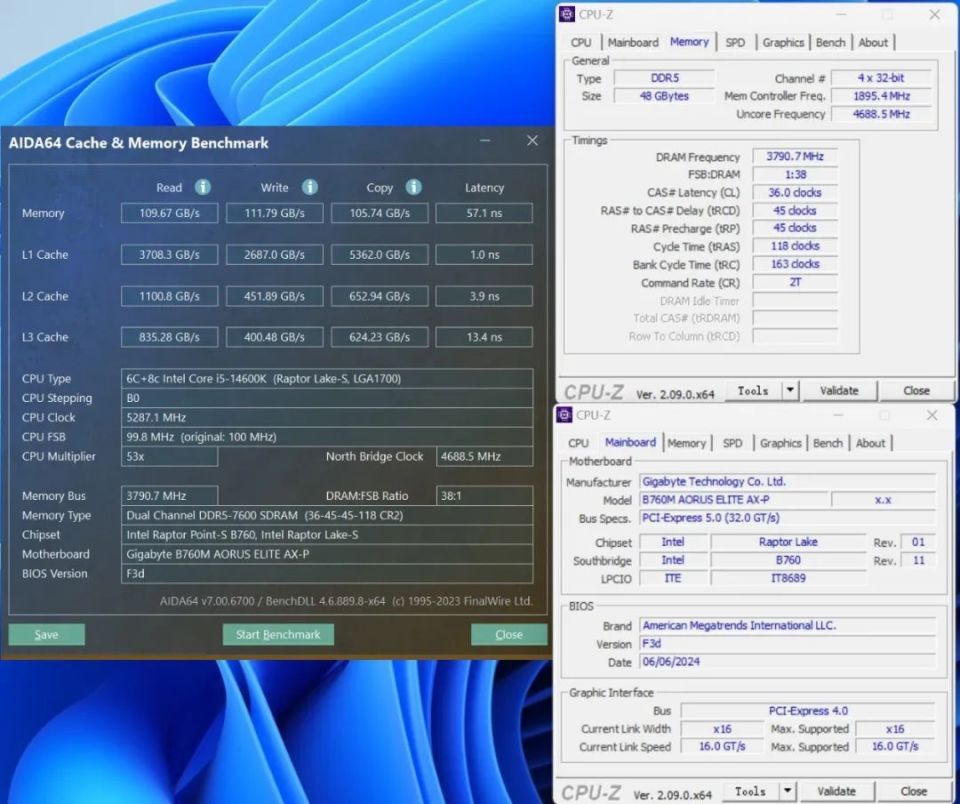Click Close button in bottom CPU-Z window
The height and width of the screenshot is (804, 960).
point(914,791)
